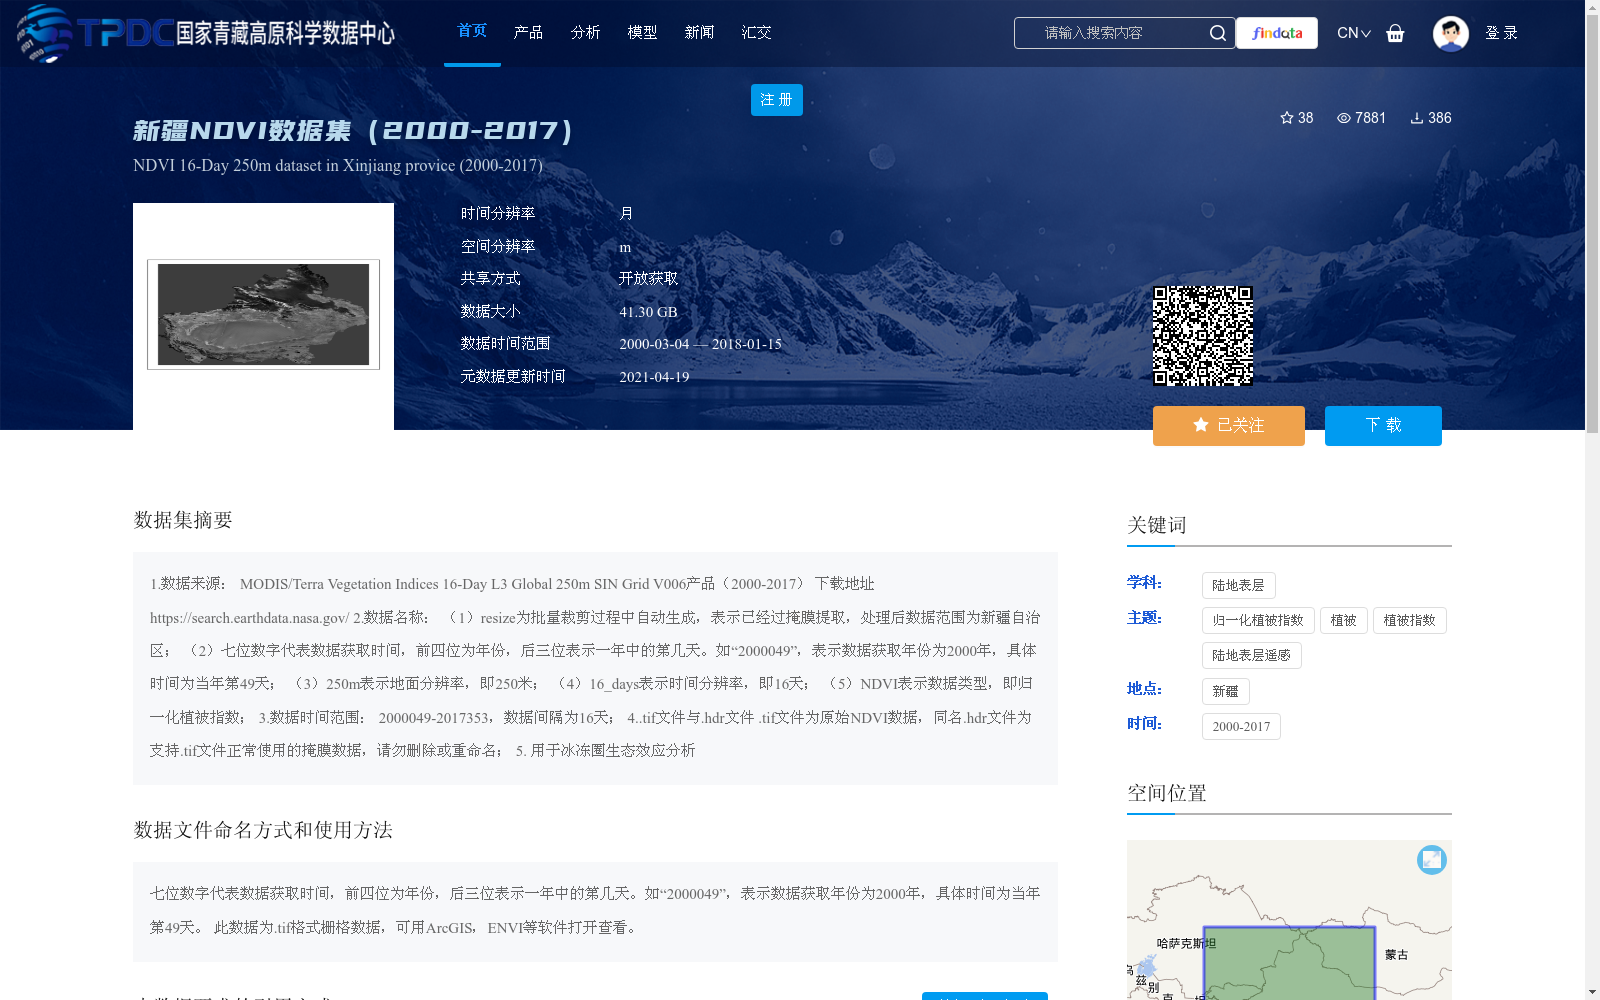Expand the CN language dropdown

pyautogui.click(x=1354, y=33)
